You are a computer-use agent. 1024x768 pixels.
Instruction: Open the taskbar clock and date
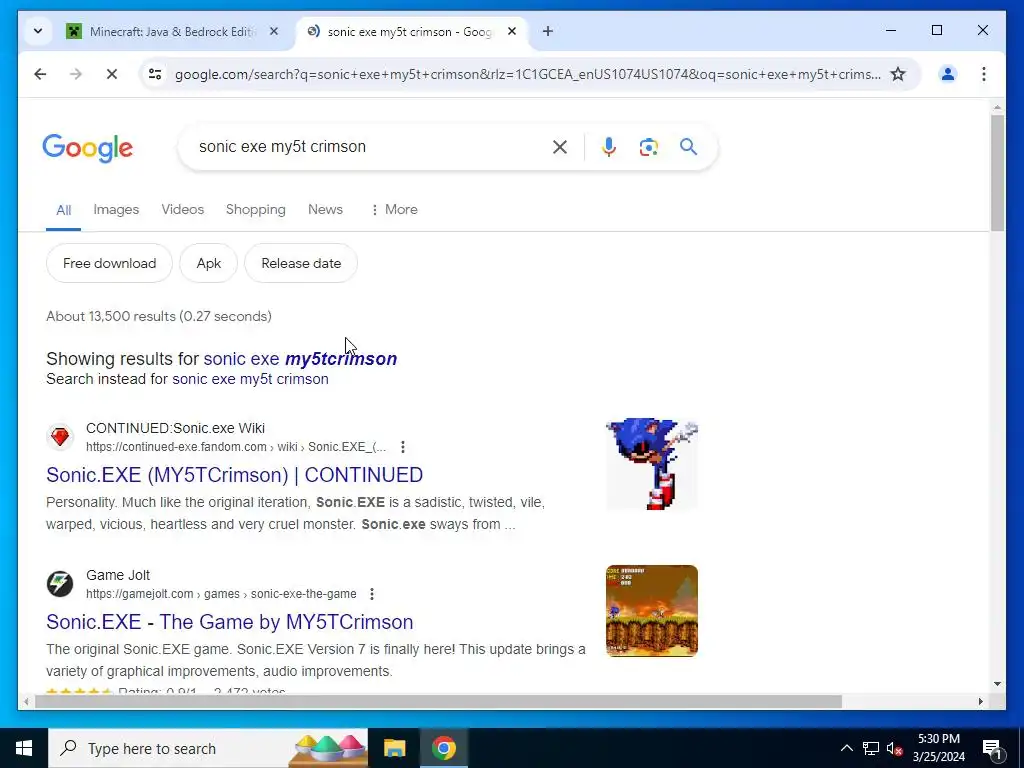[938, 748]
